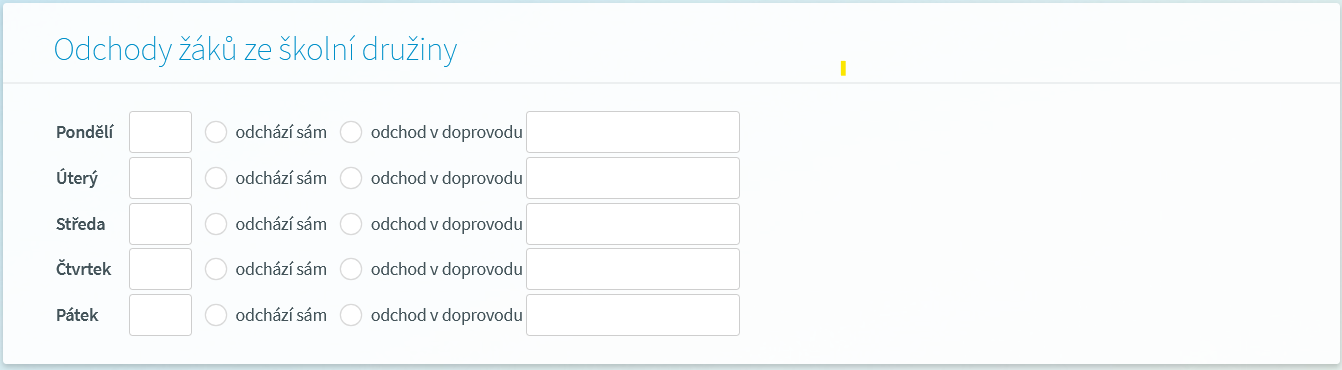Select 'odchod v doprovodu' for Pondělí
The height and width of the screenshot is (370, 1342).
coord(351,132)
